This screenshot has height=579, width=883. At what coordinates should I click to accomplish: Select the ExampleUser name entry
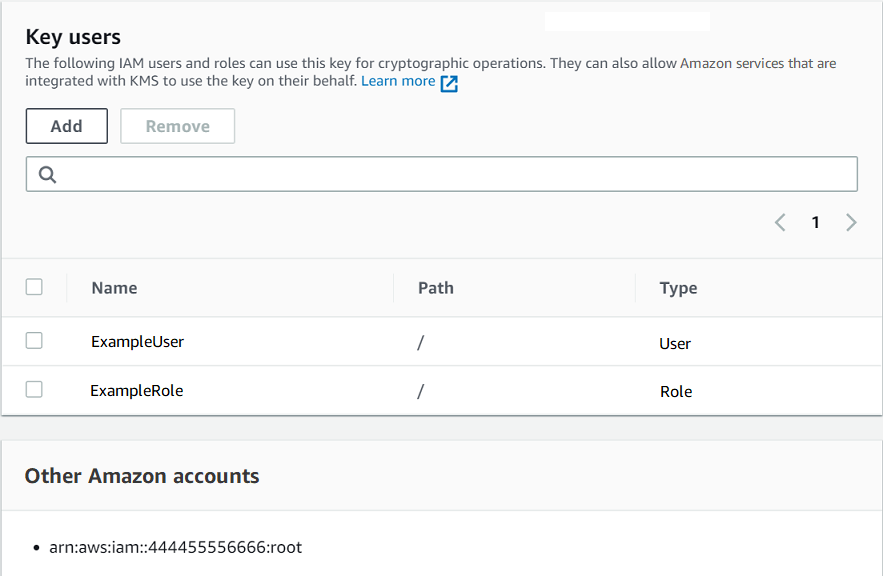coord(137,342)
